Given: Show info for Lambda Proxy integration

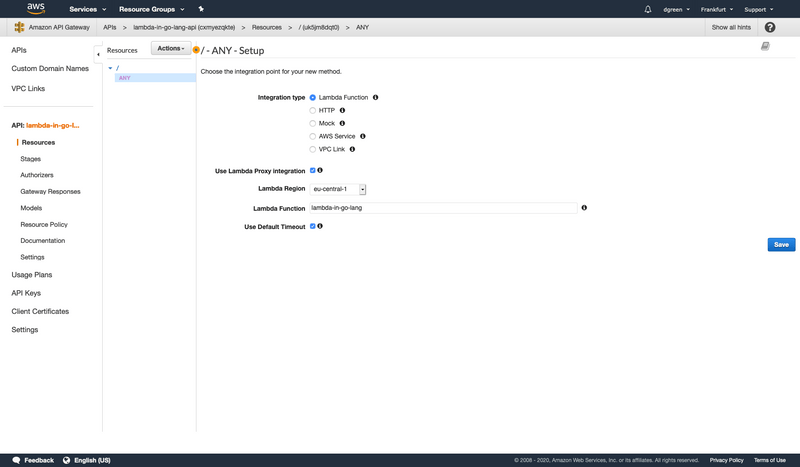Looking at the screenshot, I should pyautogui.click(x=320, y=170).
